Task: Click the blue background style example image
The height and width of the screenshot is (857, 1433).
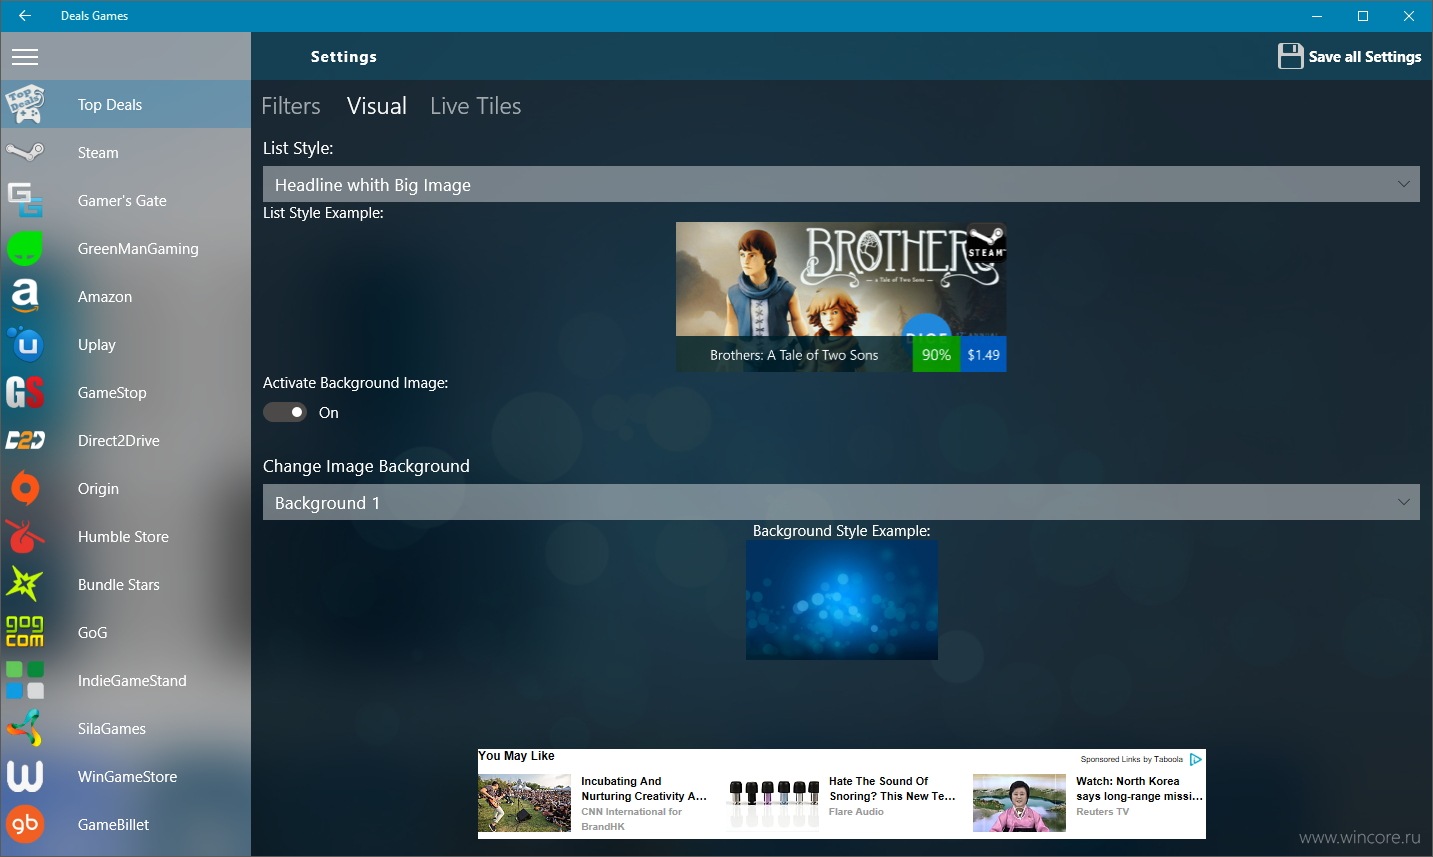Action: pyautogui.click(x=842, y=601)
